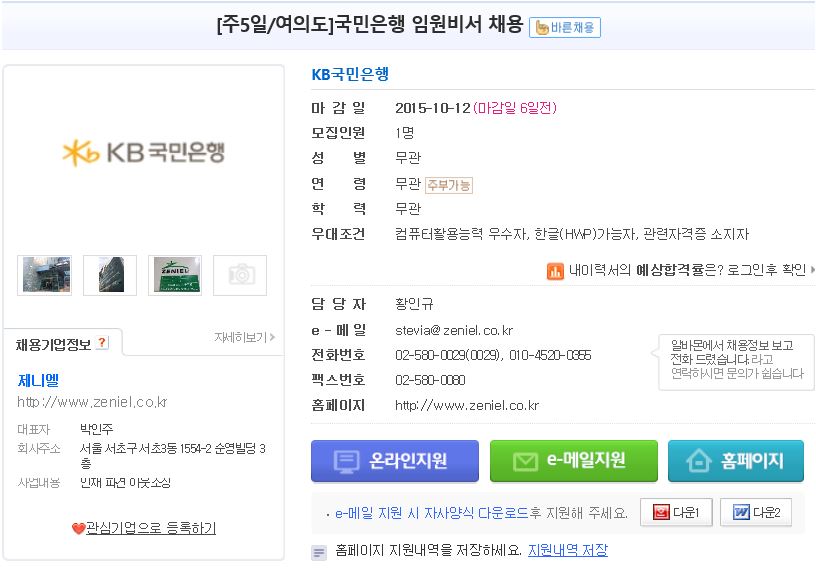View the green ZENIEL sign thumbnail
816x578 pixels.
[175, 275]
